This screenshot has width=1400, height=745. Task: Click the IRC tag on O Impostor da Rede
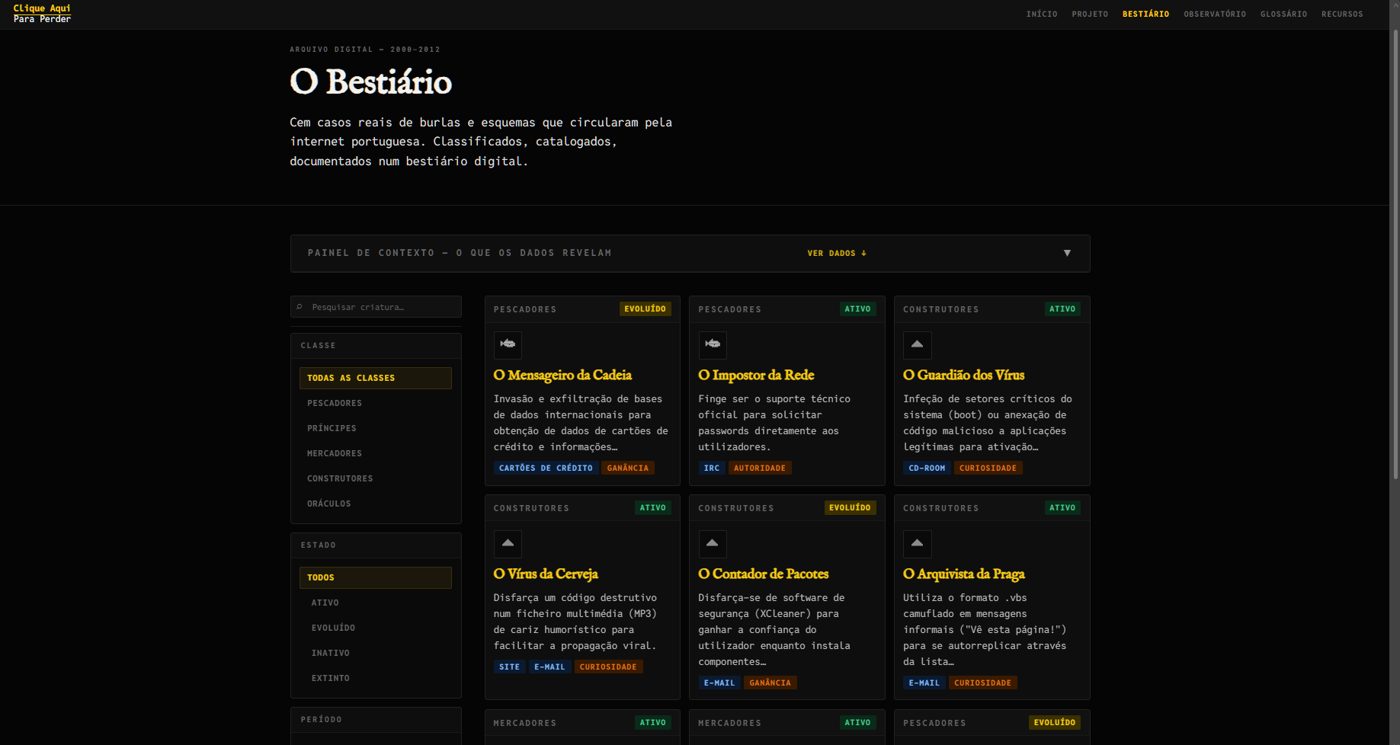tap(712, 468)
